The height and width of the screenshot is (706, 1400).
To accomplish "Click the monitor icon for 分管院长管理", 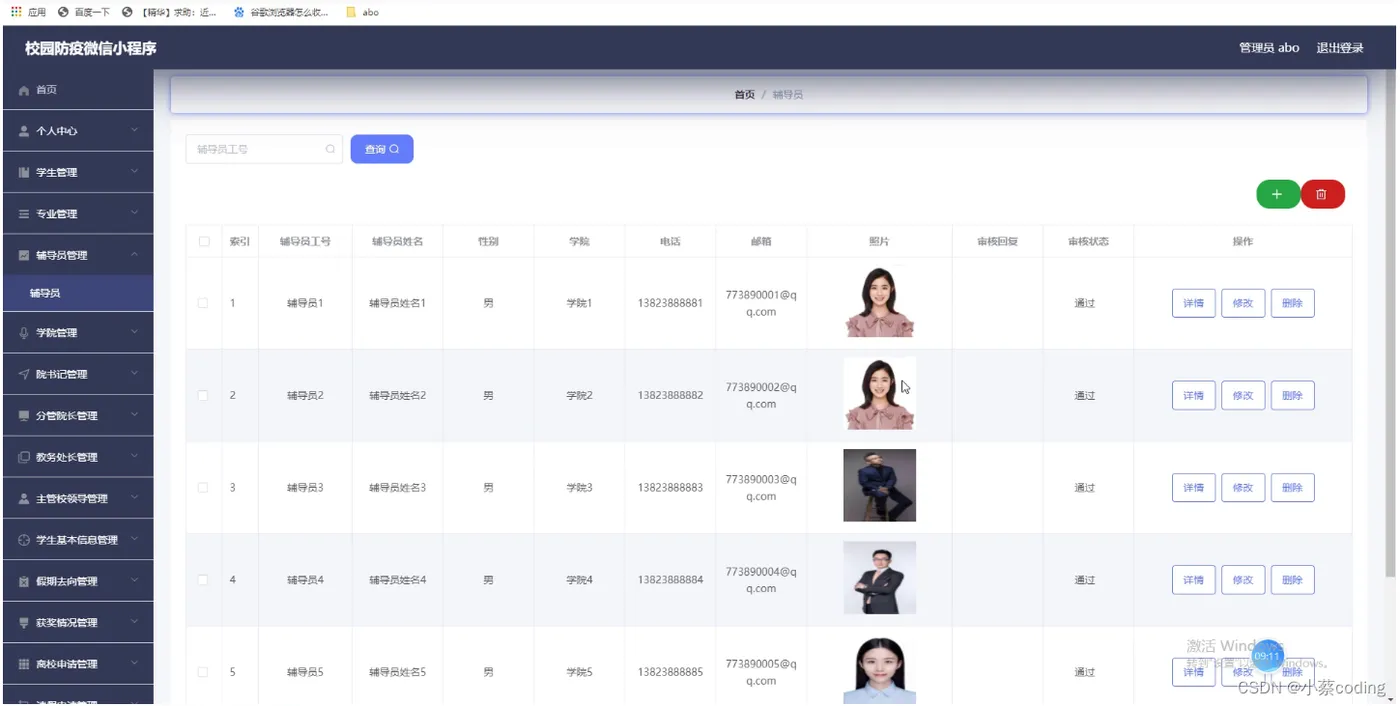I will 24,416.
